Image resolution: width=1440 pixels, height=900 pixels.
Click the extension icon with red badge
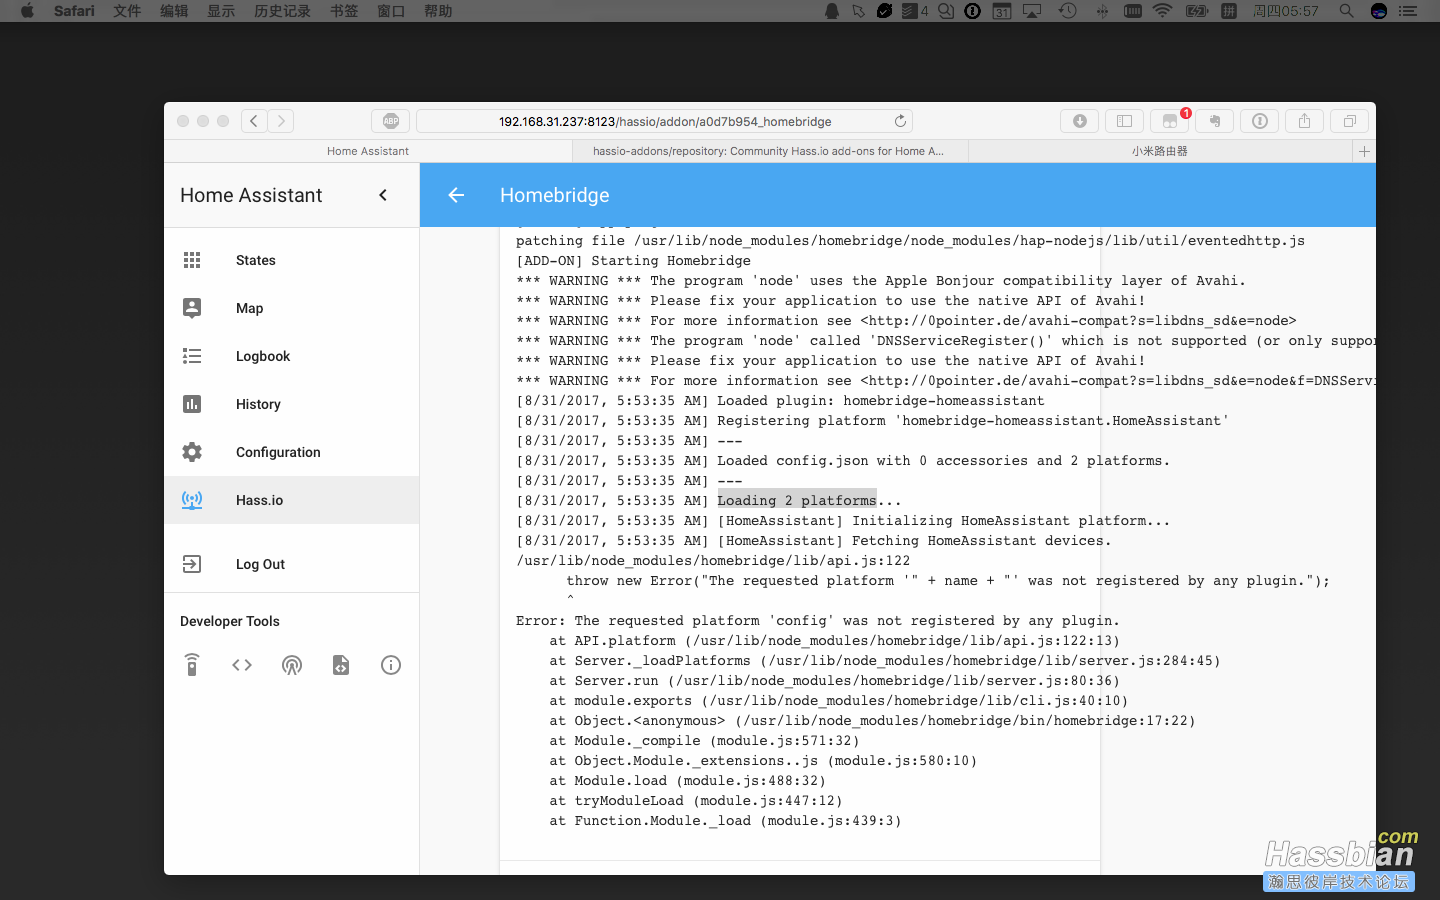(x=1170, y=121)
